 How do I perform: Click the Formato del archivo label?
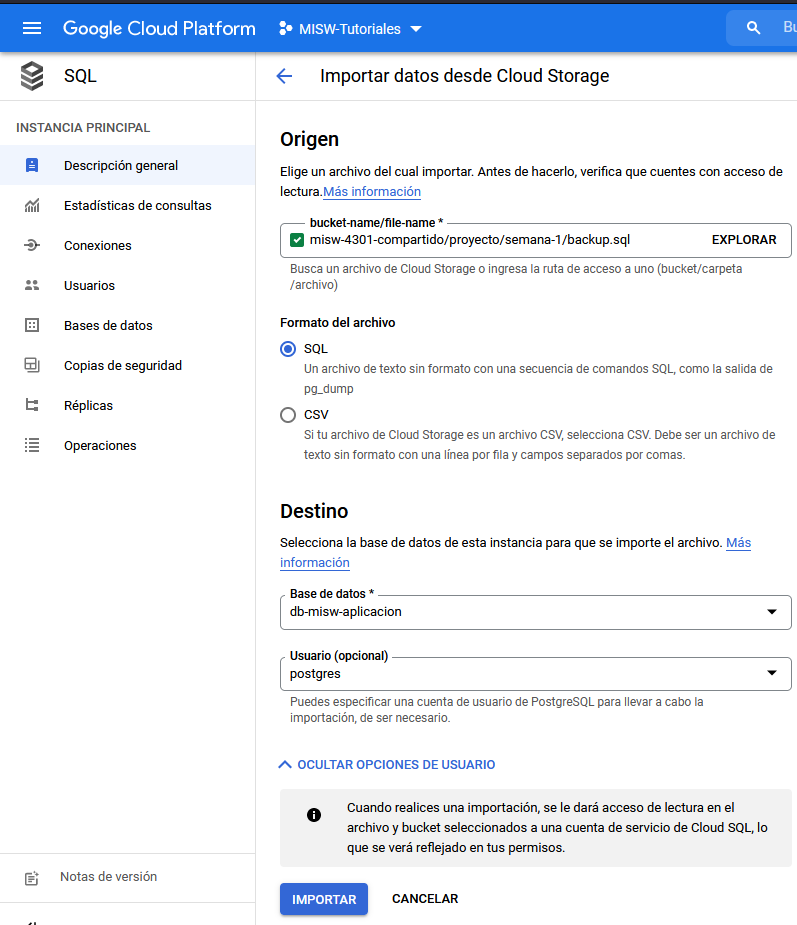click(337, 323)
